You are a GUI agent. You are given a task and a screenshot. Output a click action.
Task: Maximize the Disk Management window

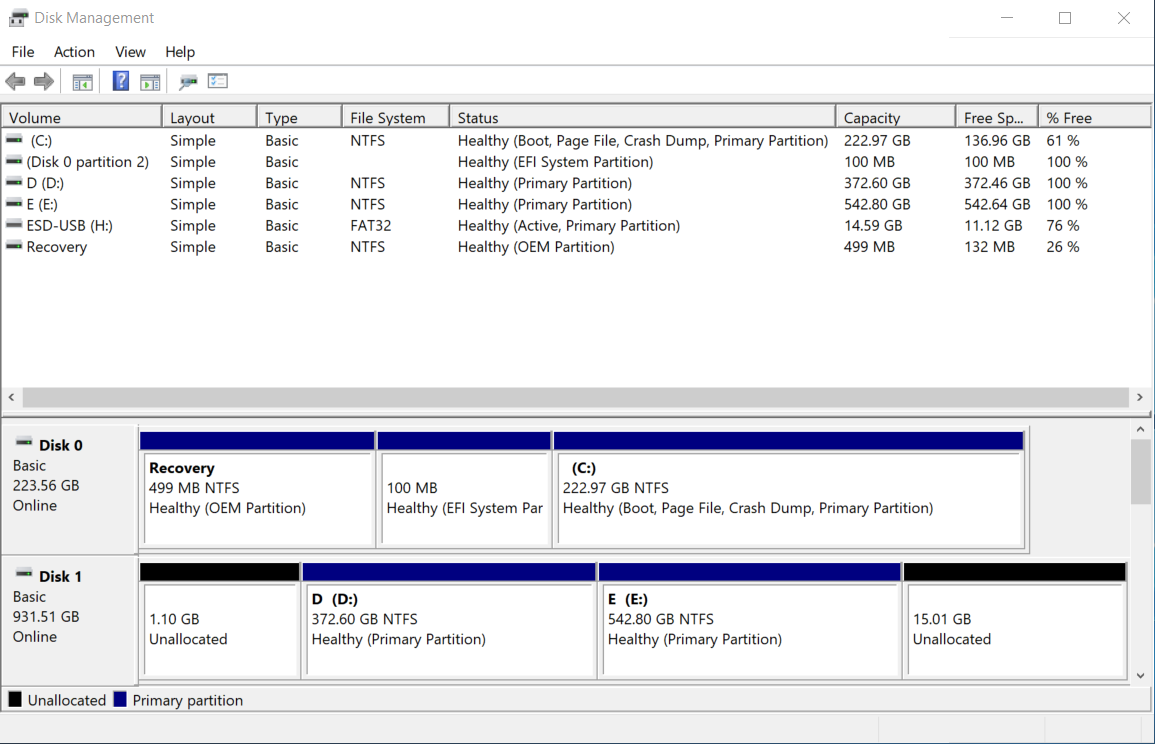tap(1065, 18)
